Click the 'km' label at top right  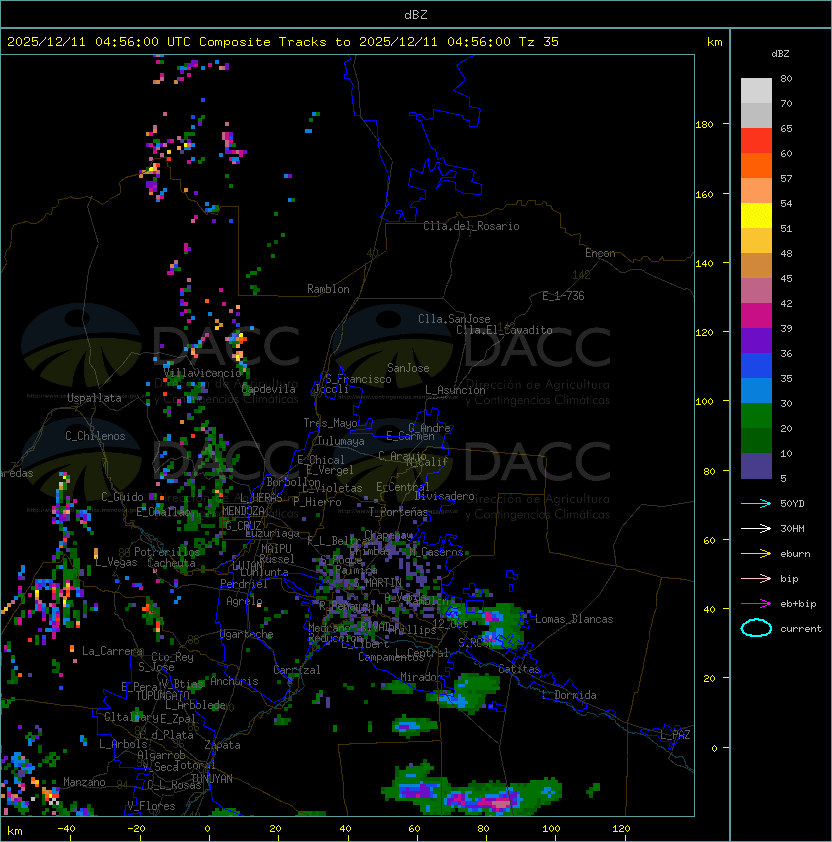(x=714, y=42)
